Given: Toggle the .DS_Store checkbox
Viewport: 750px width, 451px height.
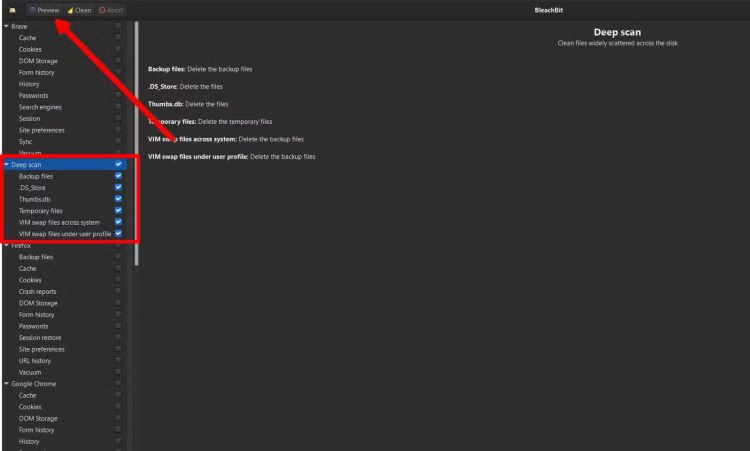Looking at the screenshot, I should click(118, 187).
